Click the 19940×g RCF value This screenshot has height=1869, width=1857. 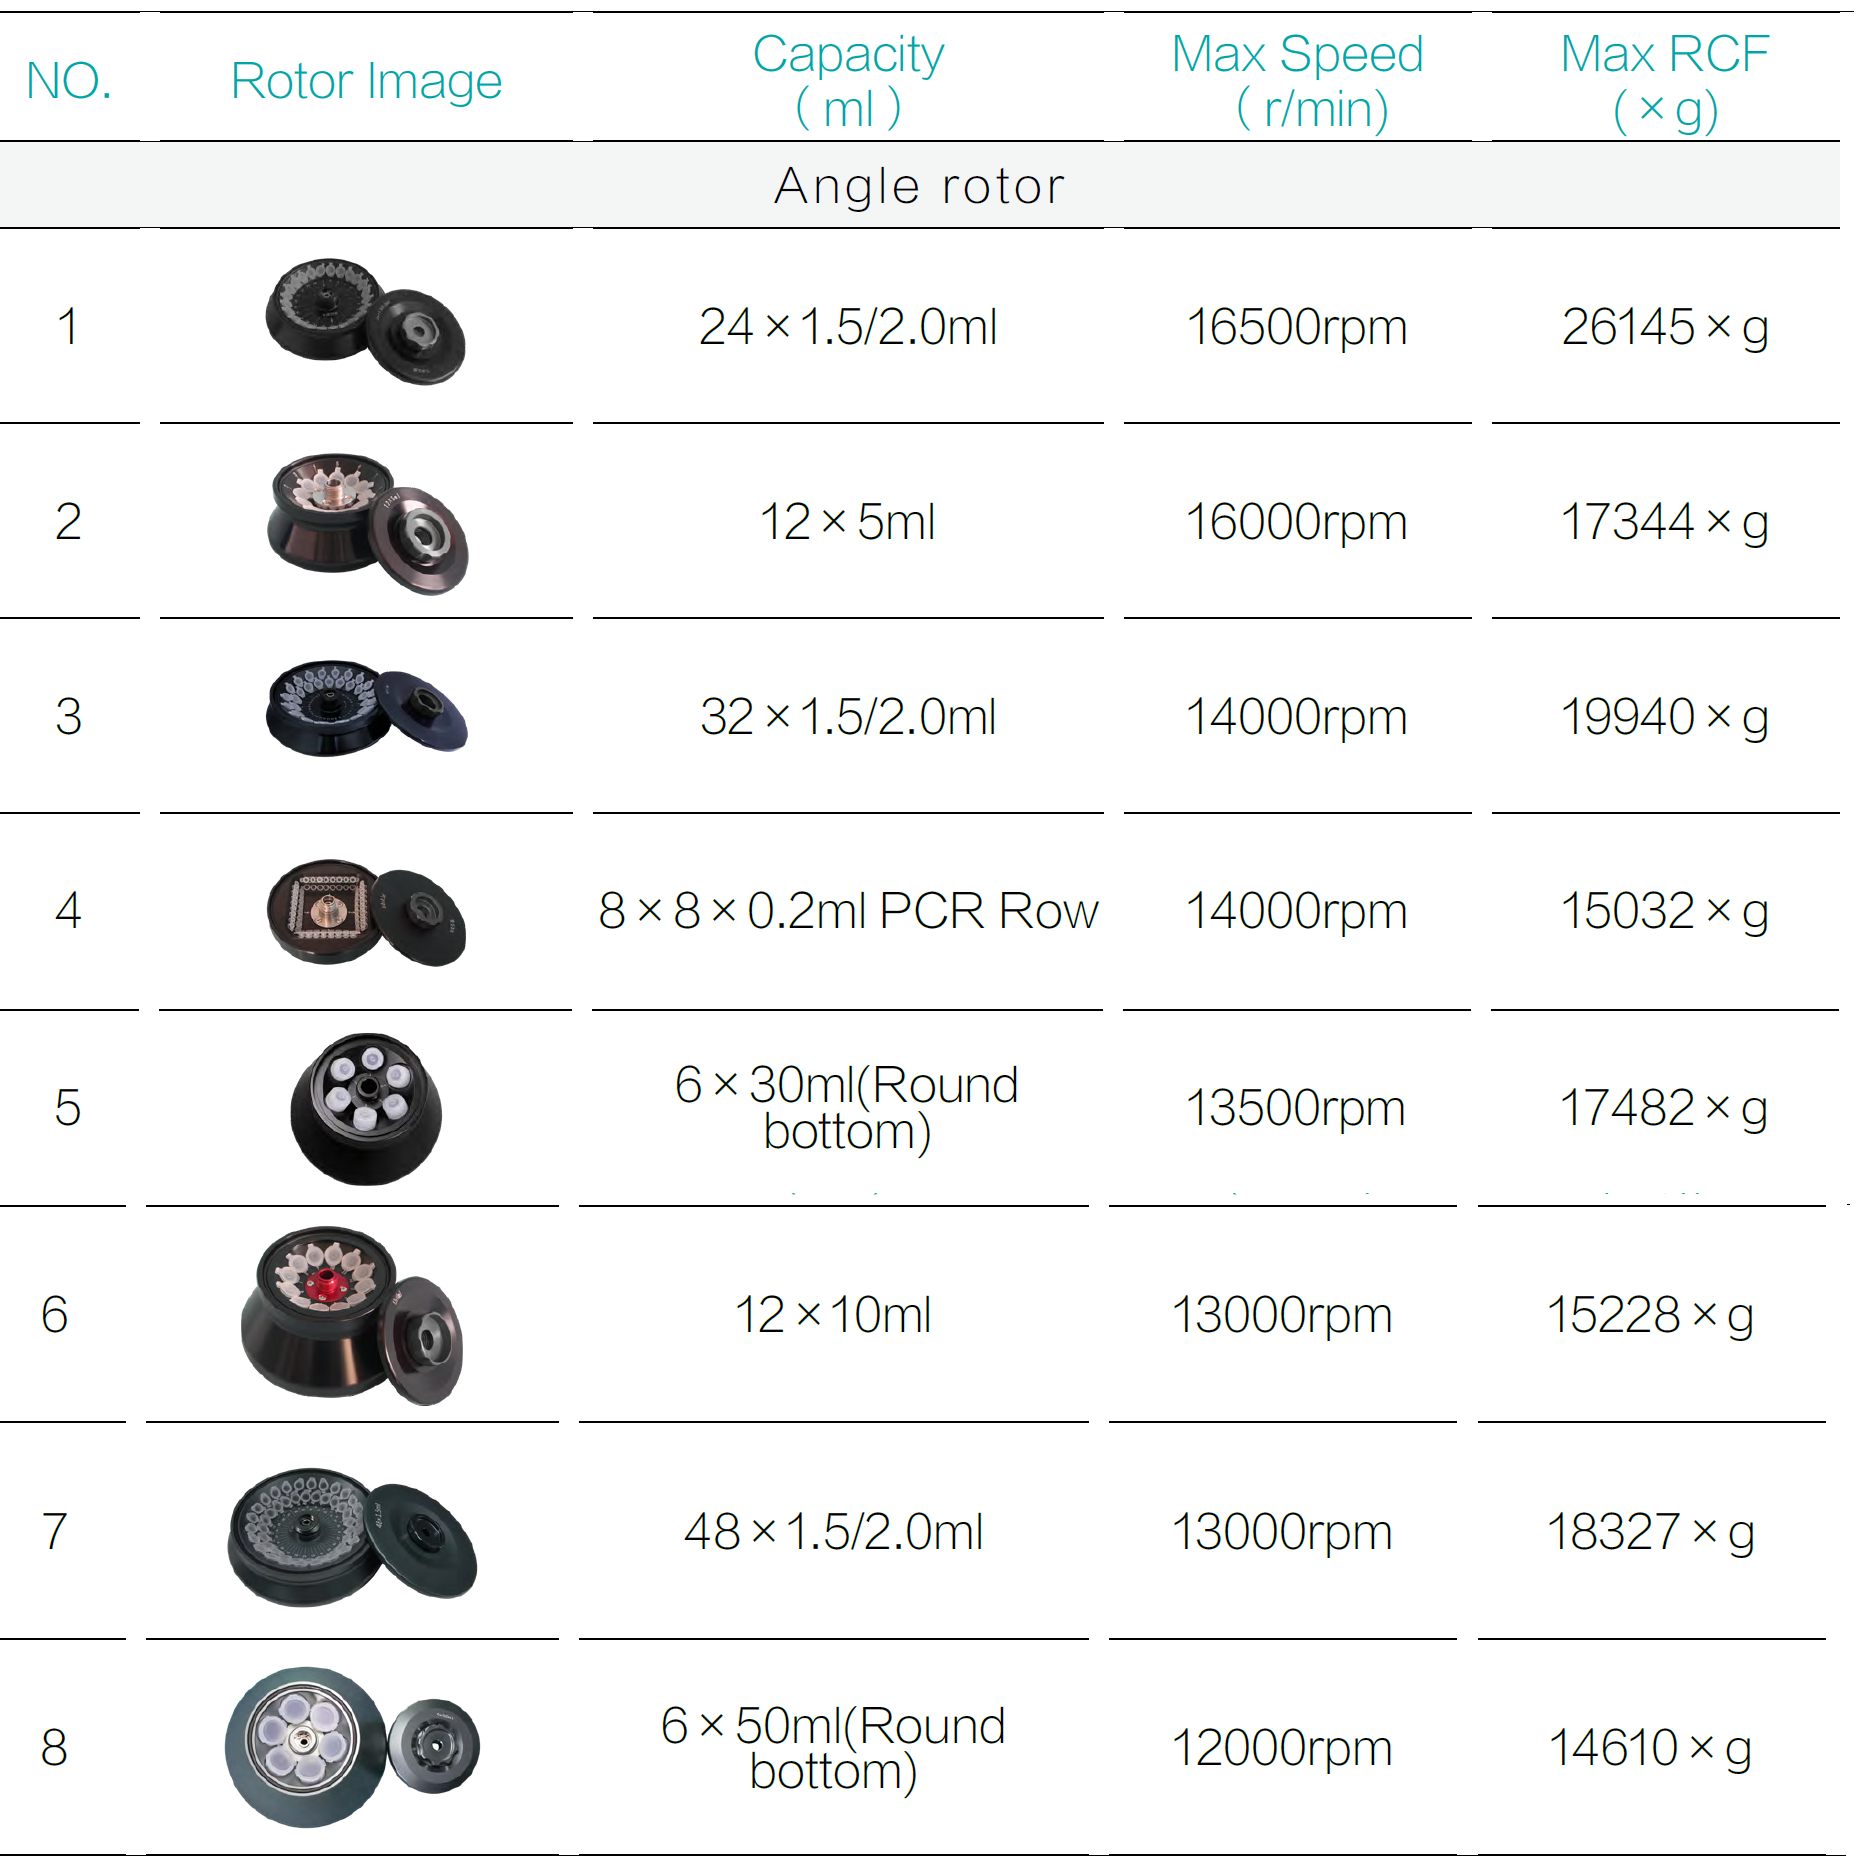tap(1665, 717)
